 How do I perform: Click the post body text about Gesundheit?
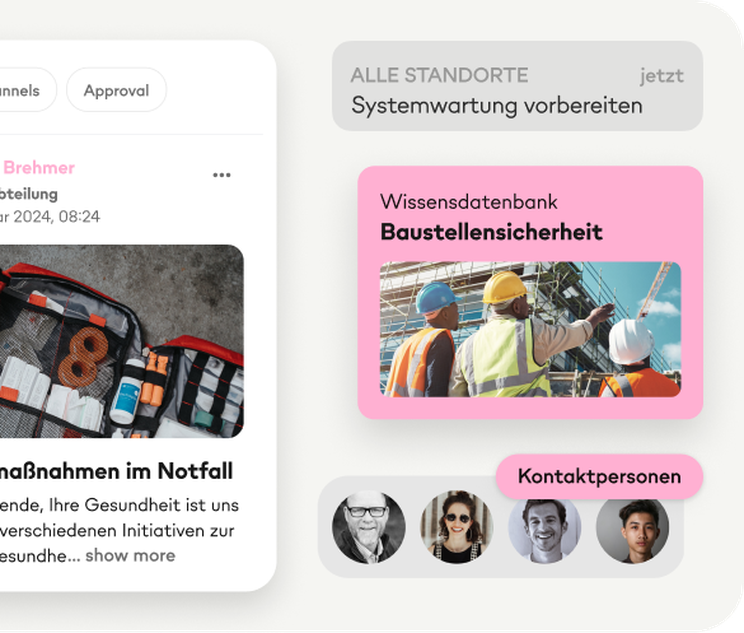click(119, 530)
